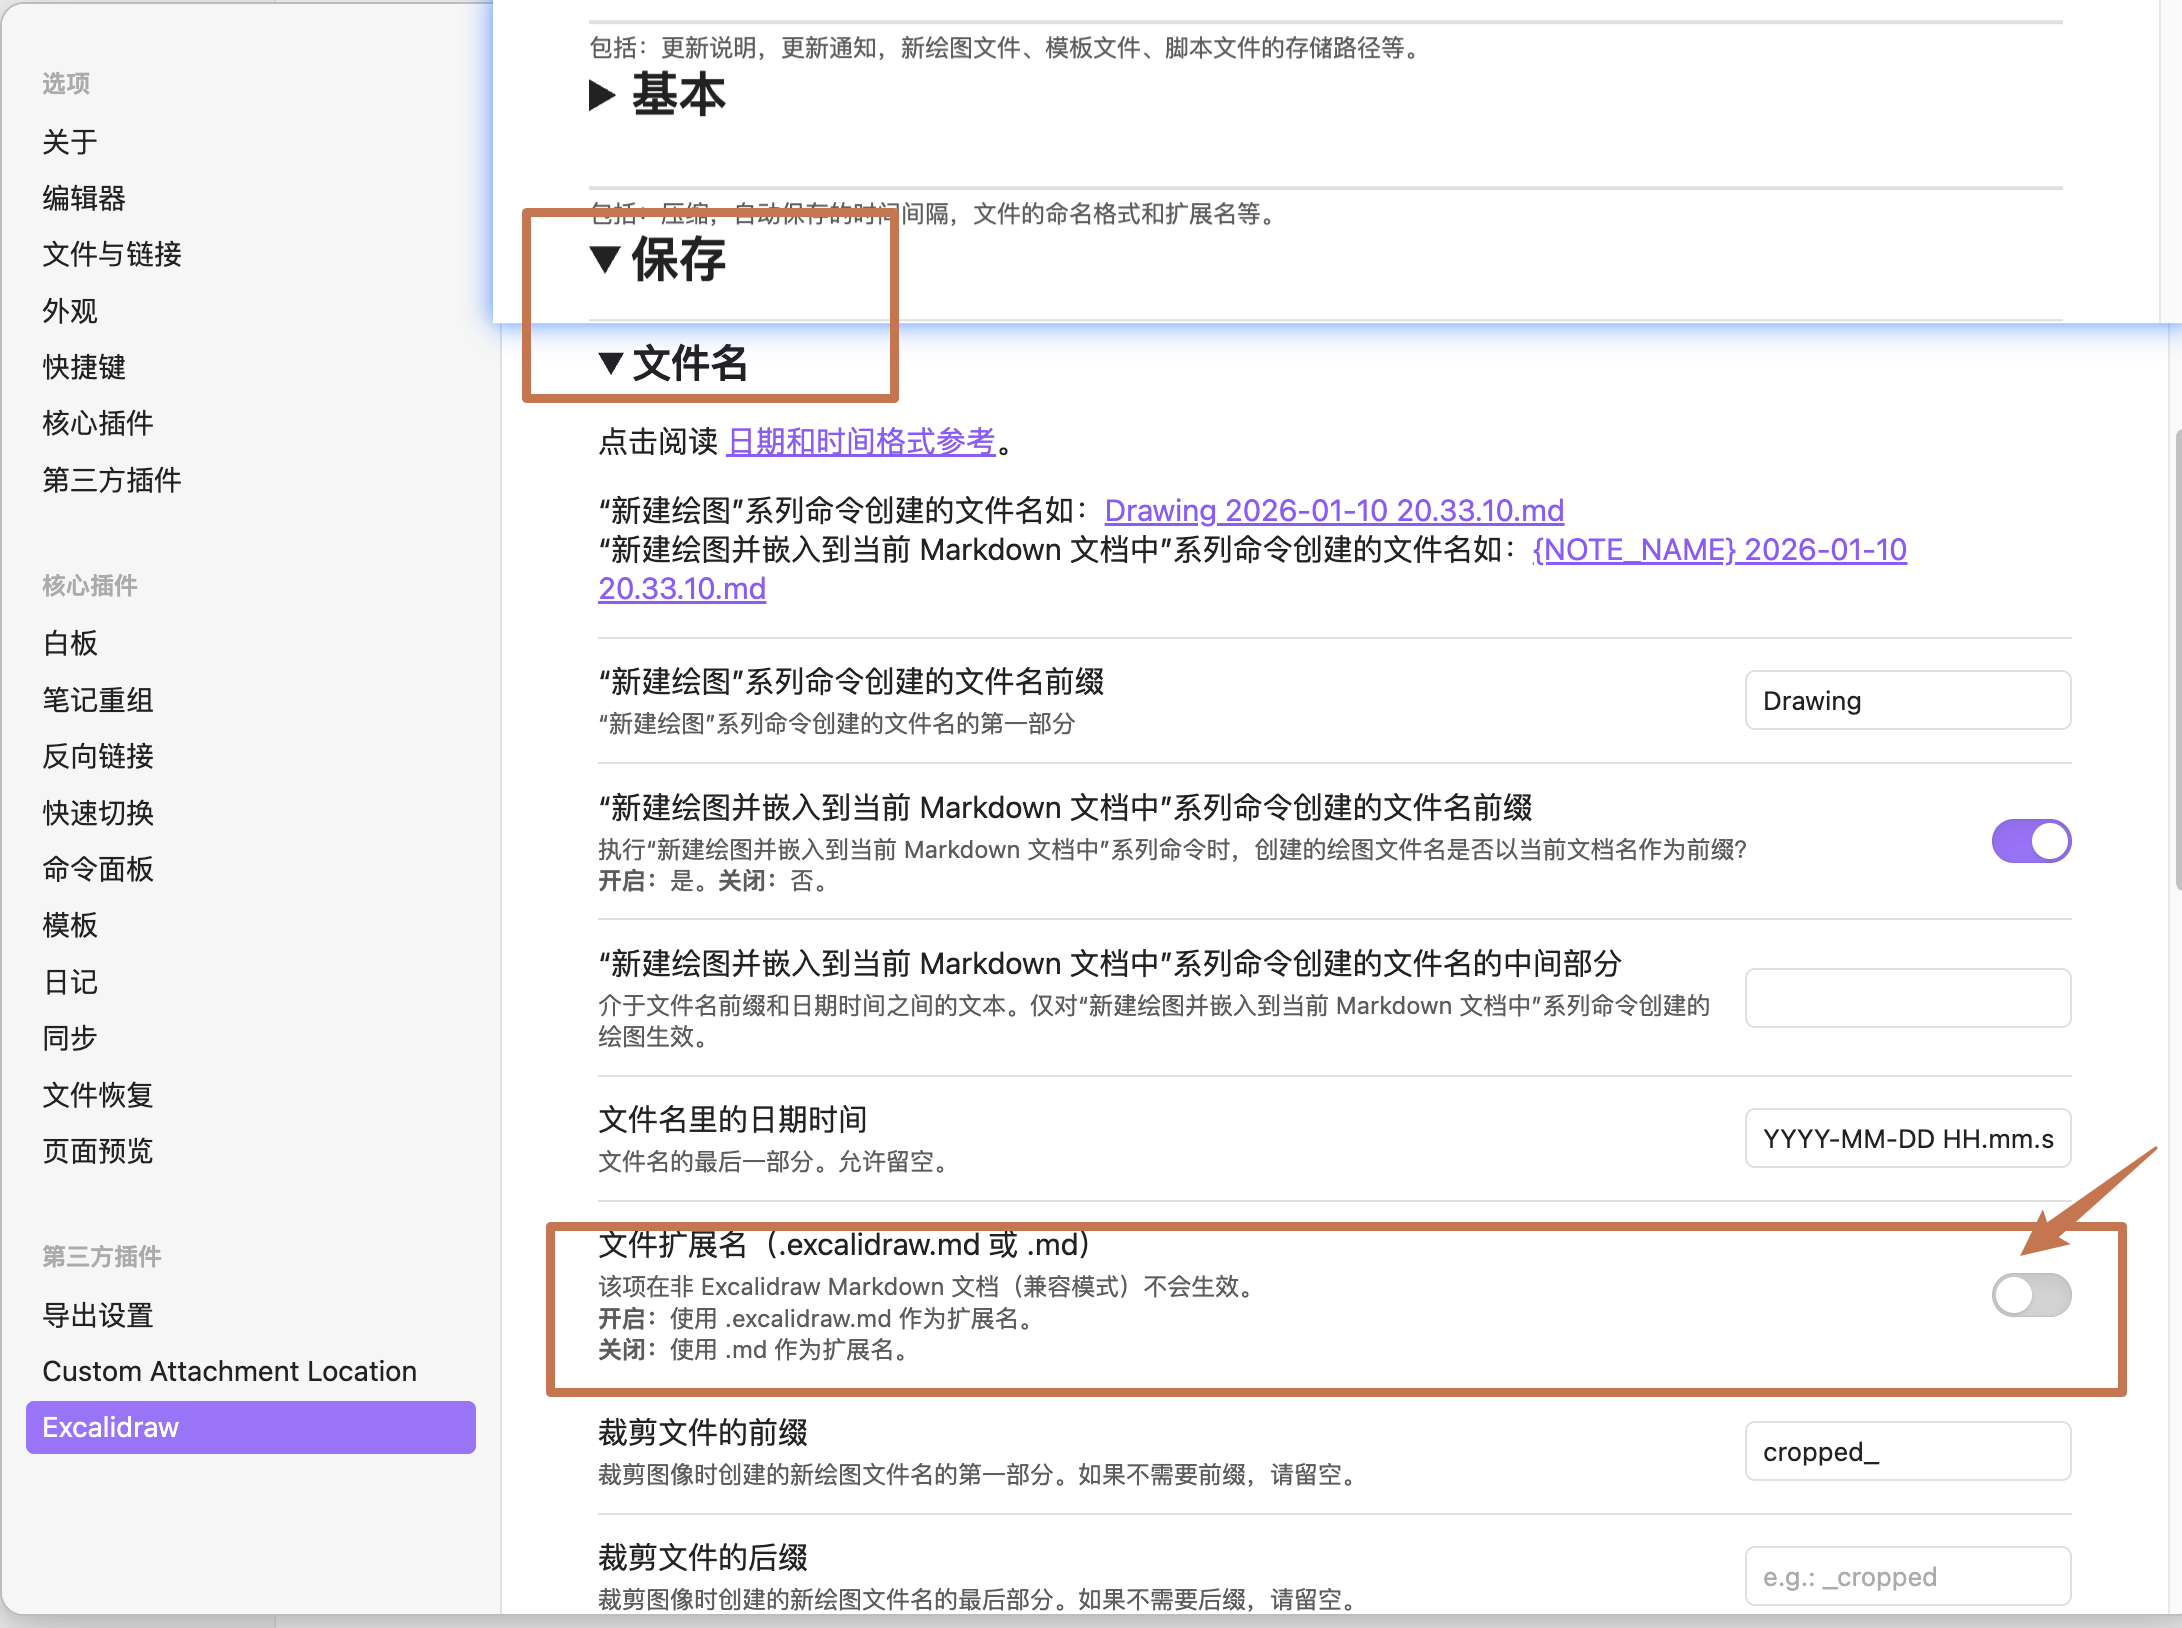Open Custom Attachment Location plugin settings

[x=229, y=1371]
